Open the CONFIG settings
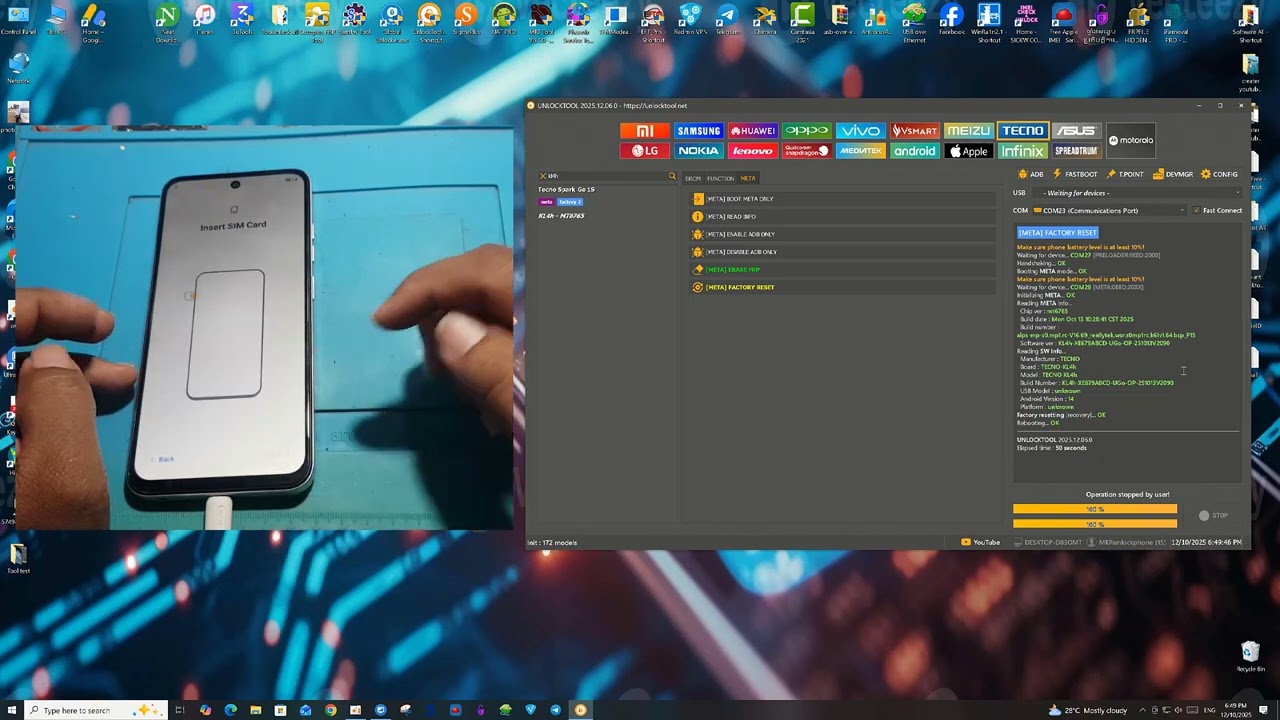The height and width of the screenshot is (720, 1280). point(1219,174)
